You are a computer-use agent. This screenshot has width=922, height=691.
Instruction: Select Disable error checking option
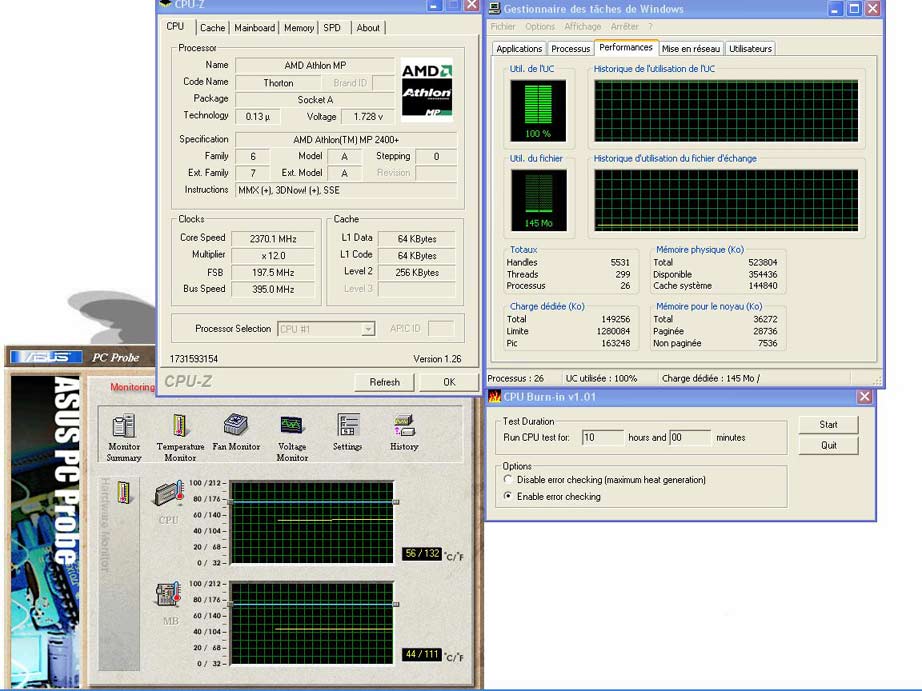pyautogui.click(x=508, y=479)
